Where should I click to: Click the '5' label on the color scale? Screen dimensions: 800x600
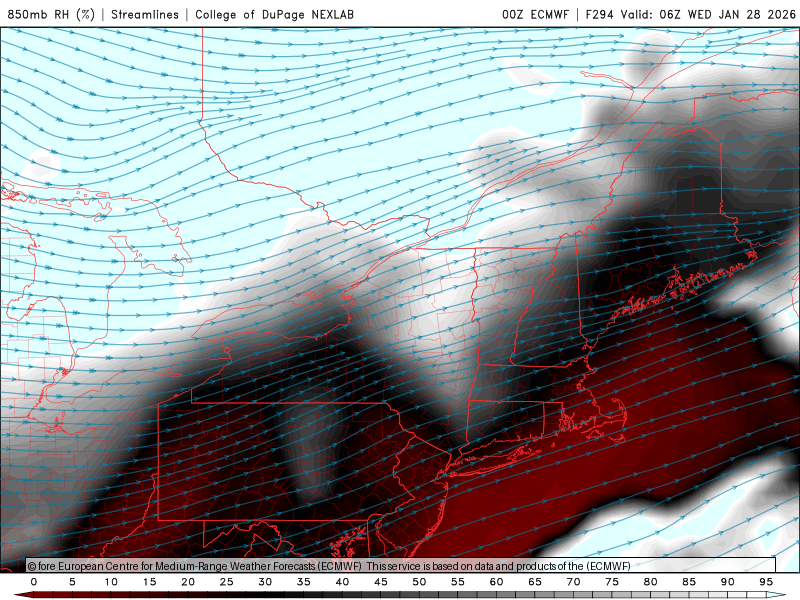pyautogui.click(x=72, y=582)
